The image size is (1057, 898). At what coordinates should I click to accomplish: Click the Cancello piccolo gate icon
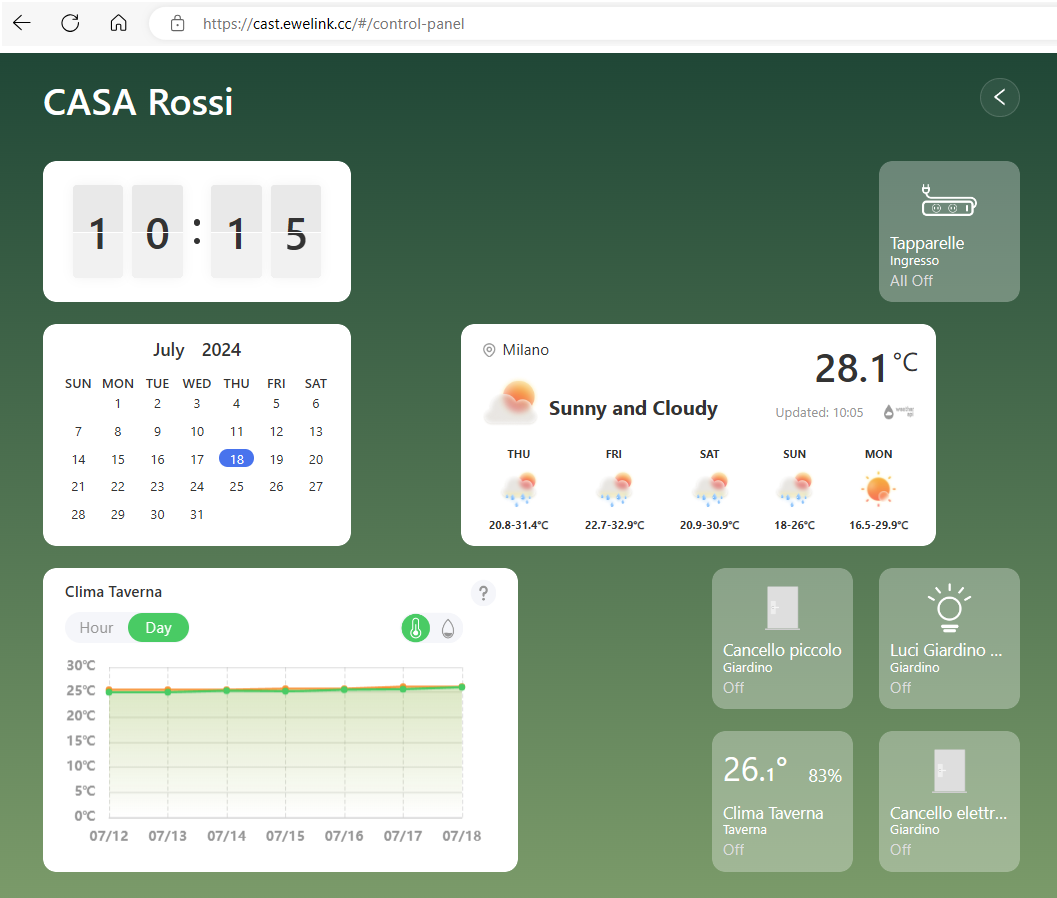pos(782,608)
